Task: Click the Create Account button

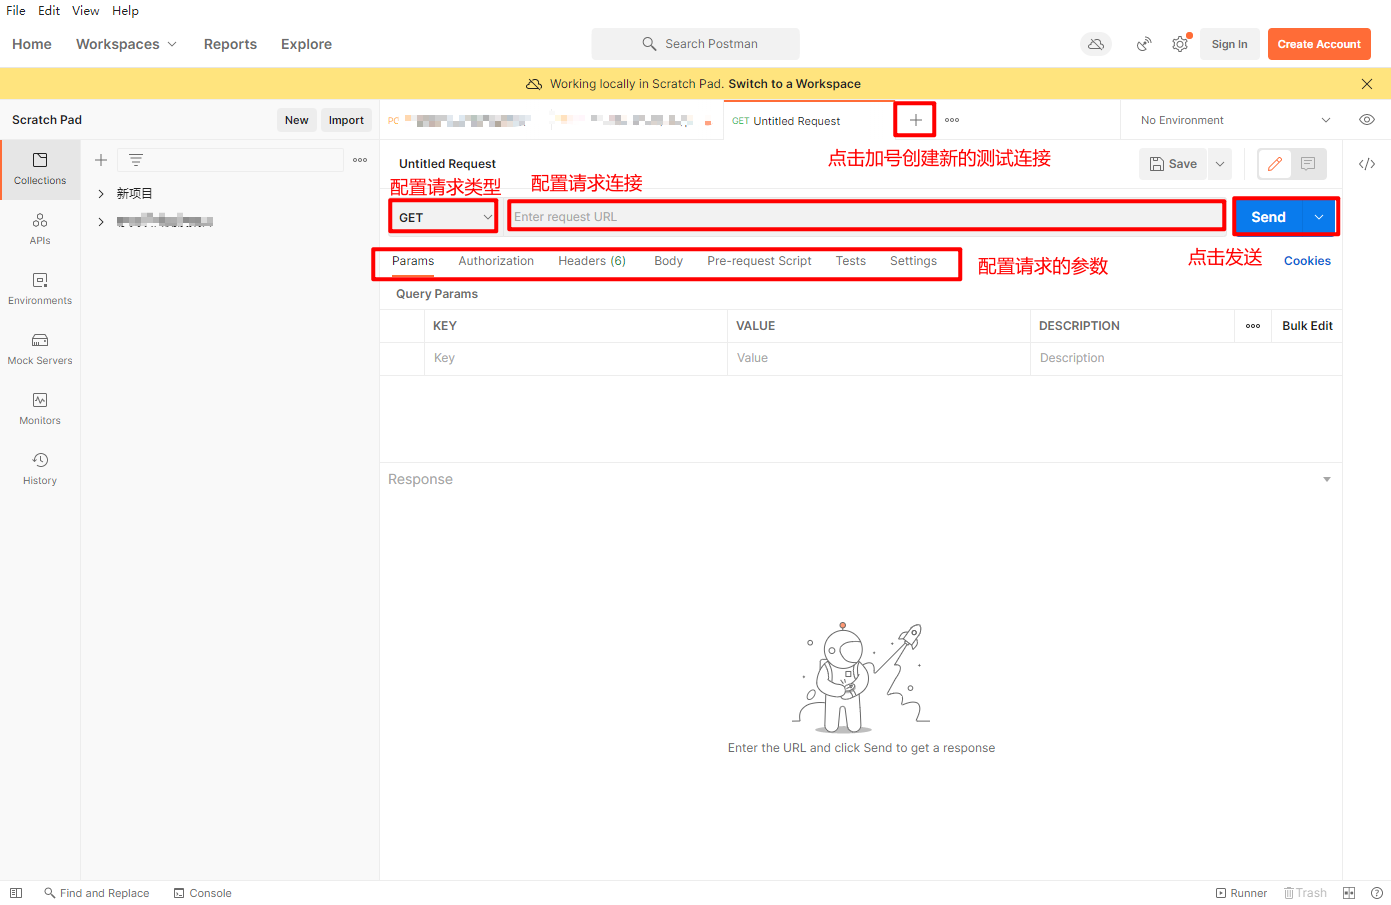Action: (1319, 44)
